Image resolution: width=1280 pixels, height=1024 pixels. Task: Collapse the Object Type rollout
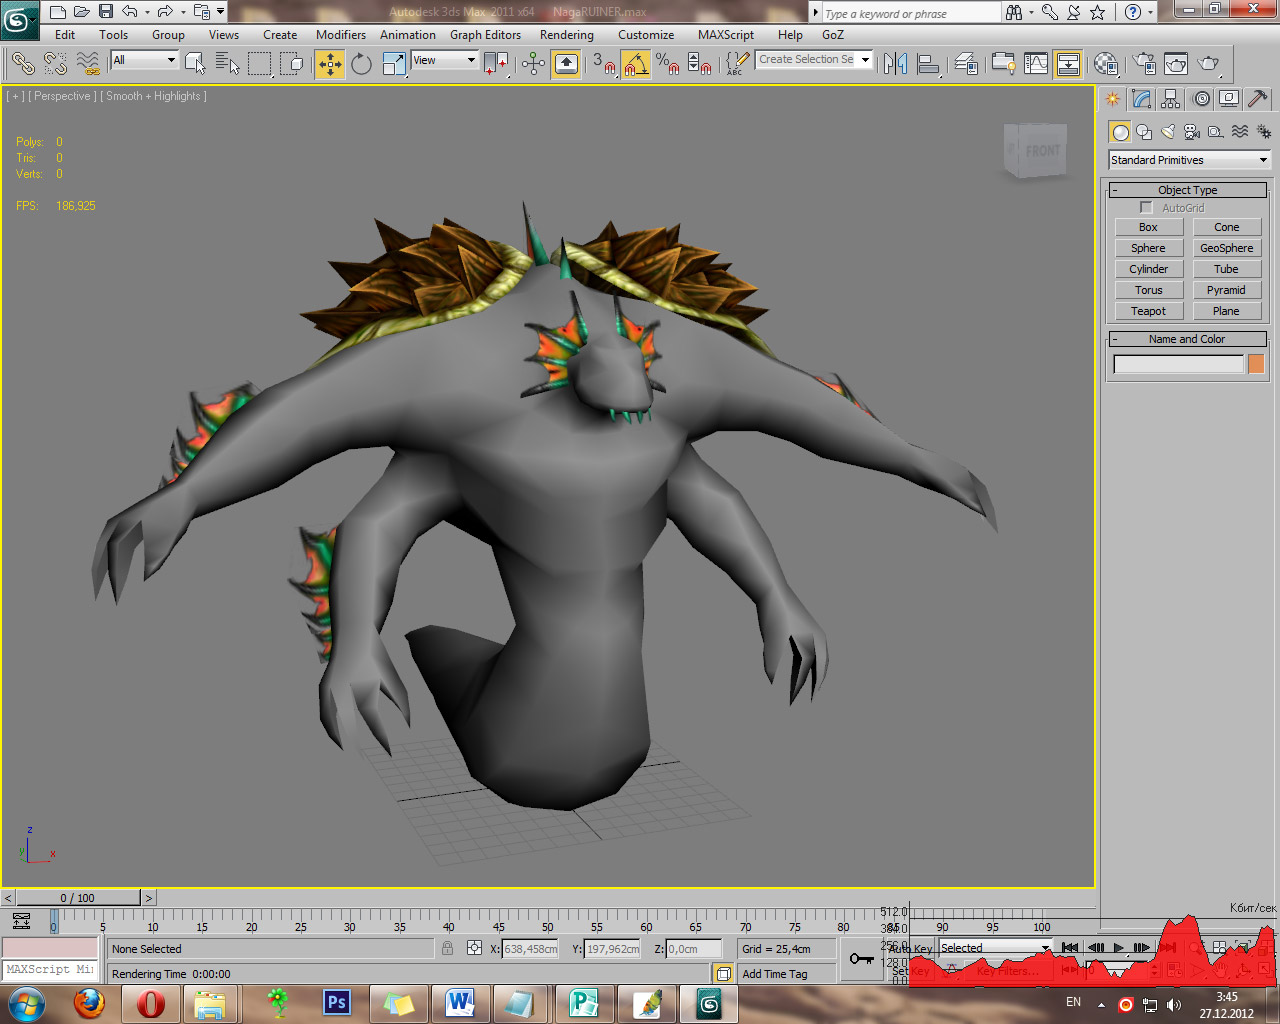1187,190
